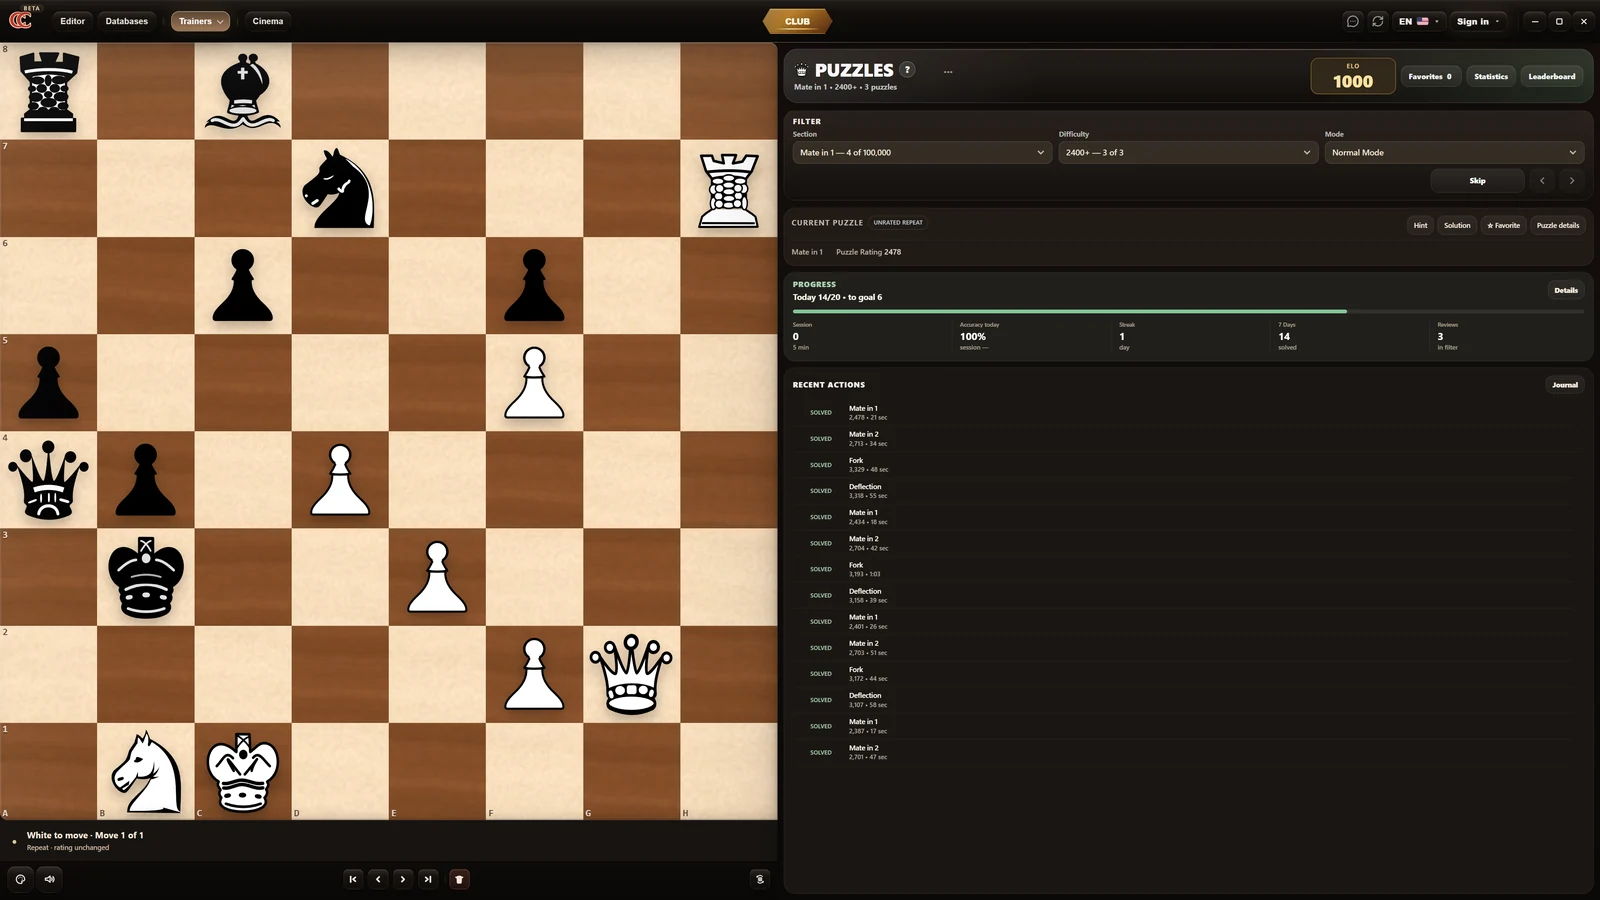Open the Sign in dropdown
Image resolution: width=1600 pixels, height=900 pixels.
(x=1478, y=21)
